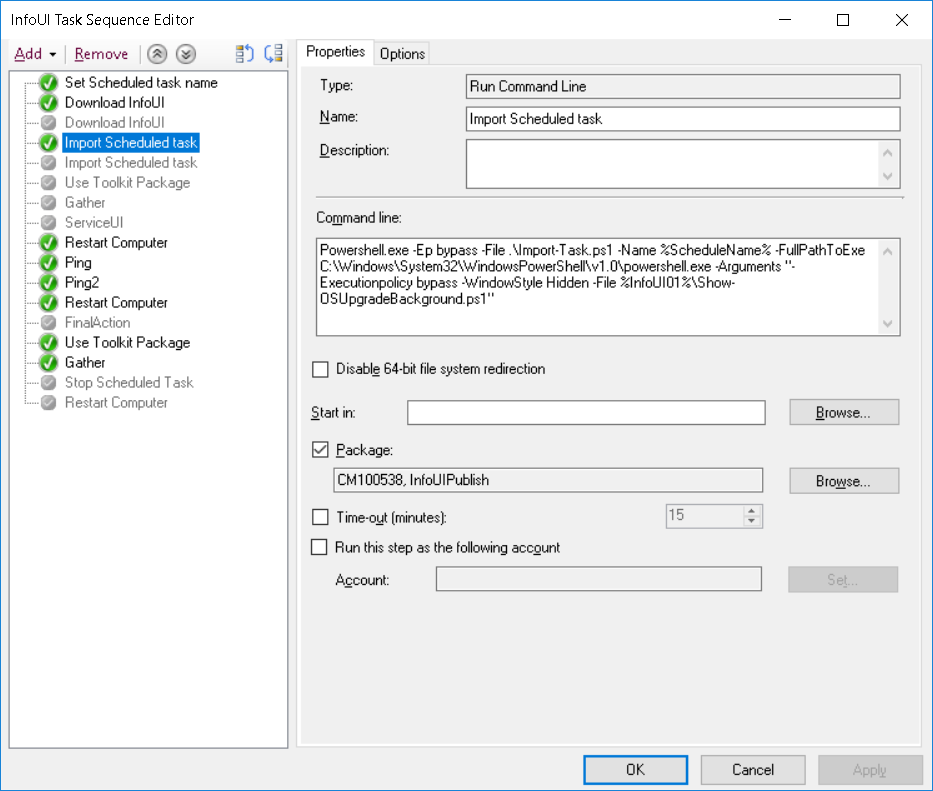The width and height of the screenshot is (933, 791).
Task: Enable the Time-out (minutes) checkbox
Action: click(x=320, y=517)
